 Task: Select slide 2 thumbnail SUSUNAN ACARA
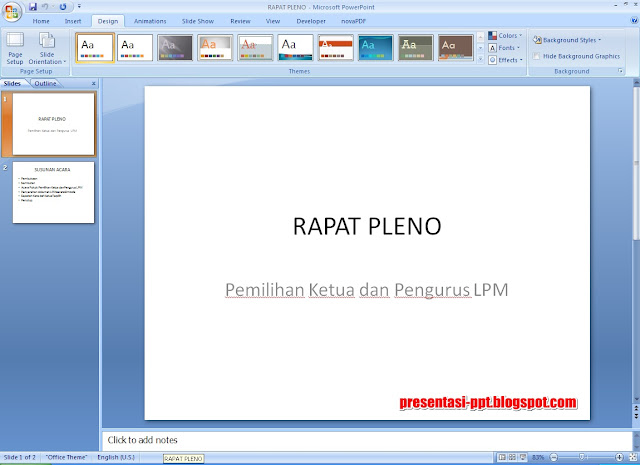pyautogui.click(x=54, y=192)
